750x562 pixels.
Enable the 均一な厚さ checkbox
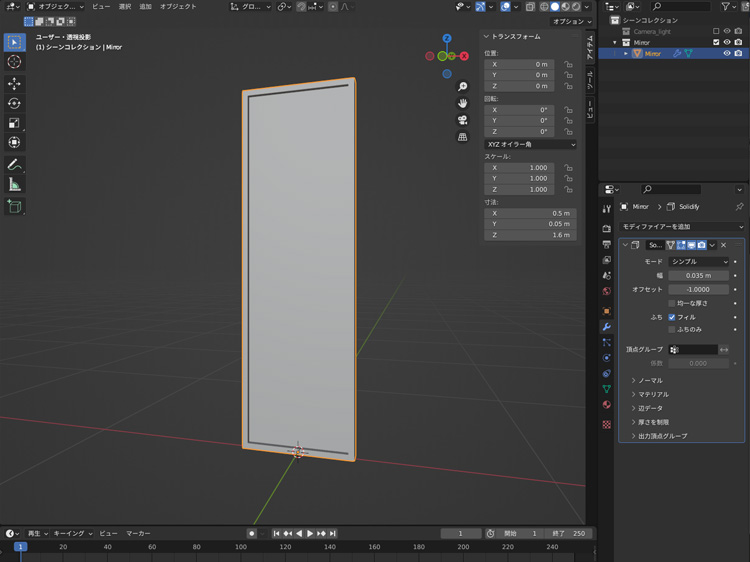672,303
